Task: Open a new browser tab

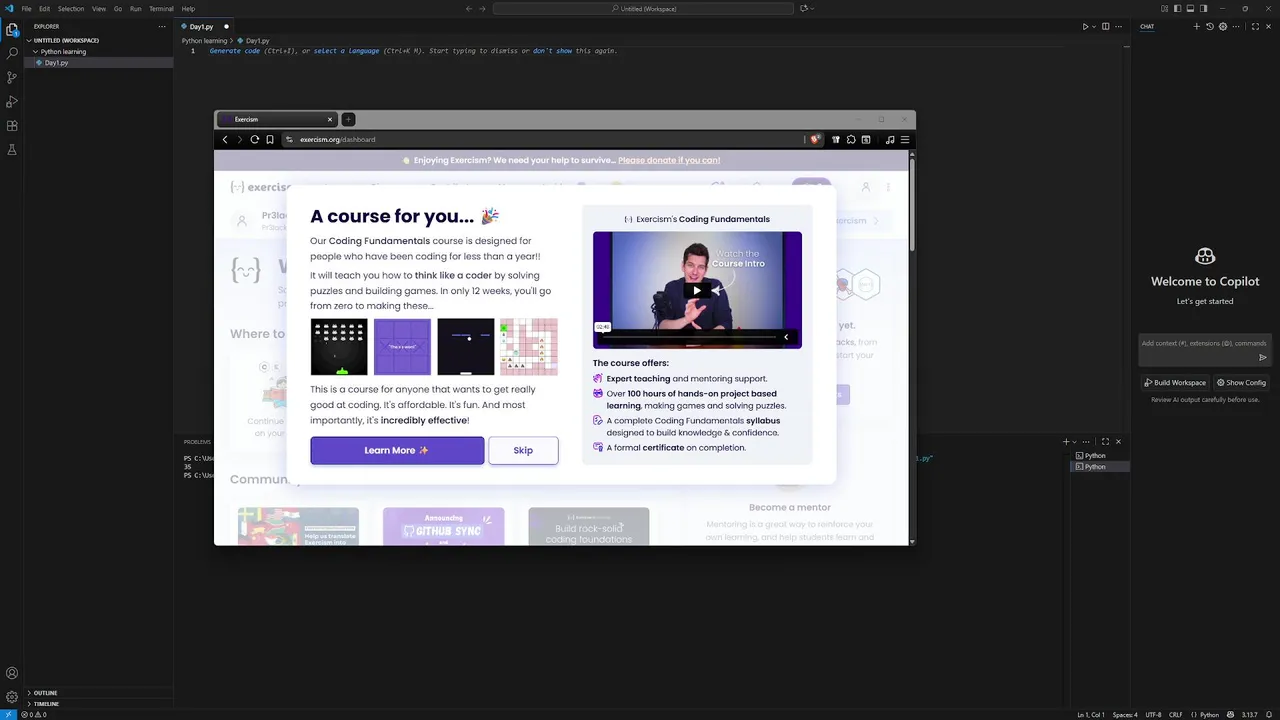Action: (348, 119)
